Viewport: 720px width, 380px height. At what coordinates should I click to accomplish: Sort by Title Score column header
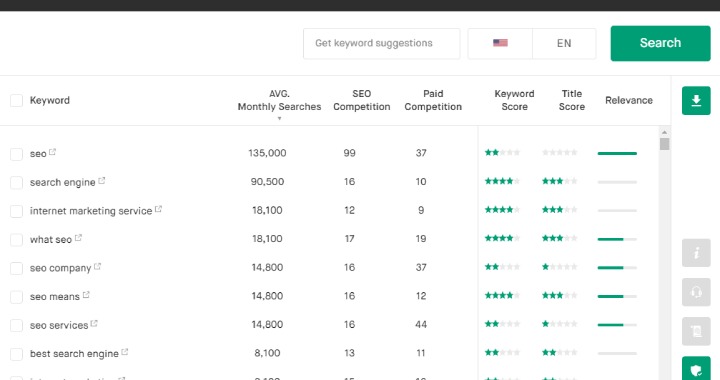pos(572,100)
